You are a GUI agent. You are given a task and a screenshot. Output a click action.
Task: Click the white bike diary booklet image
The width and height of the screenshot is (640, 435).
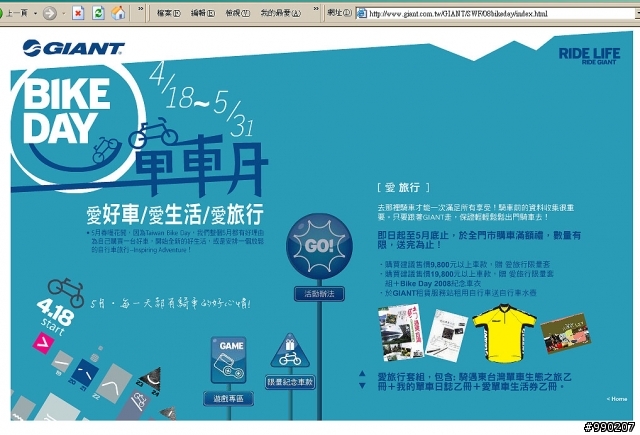[447, 335]
